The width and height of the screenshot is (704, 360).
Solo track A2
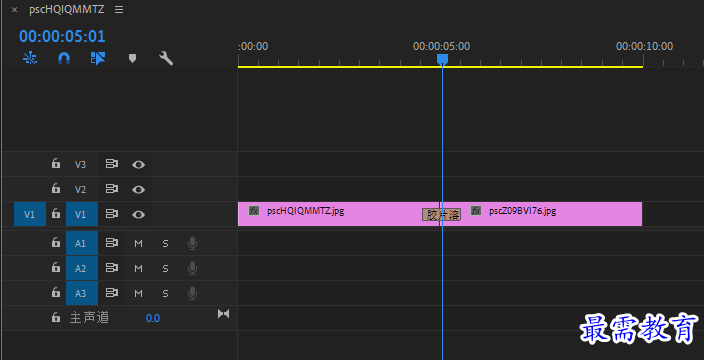(165, 268)
